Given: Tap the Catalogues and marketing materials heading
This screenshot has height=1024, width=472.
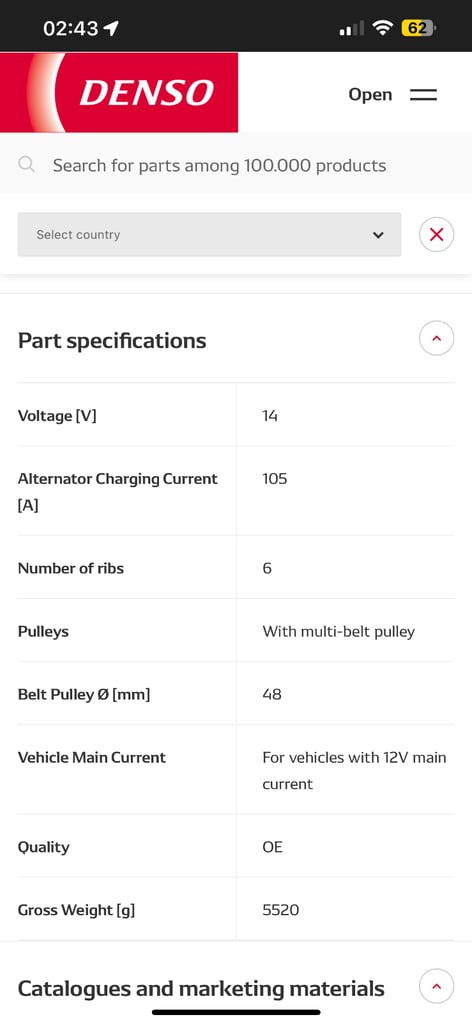Looking at the screenshot, I should point(201,988).
